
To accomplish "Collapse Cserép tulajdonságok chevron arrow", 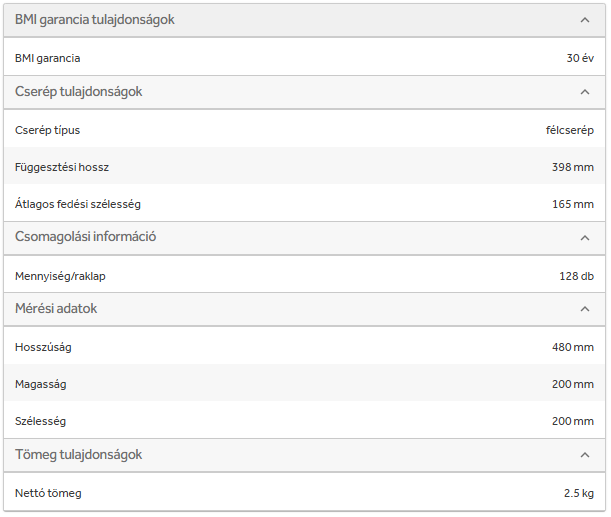I will pyautogui.click(x=585, y=92).
